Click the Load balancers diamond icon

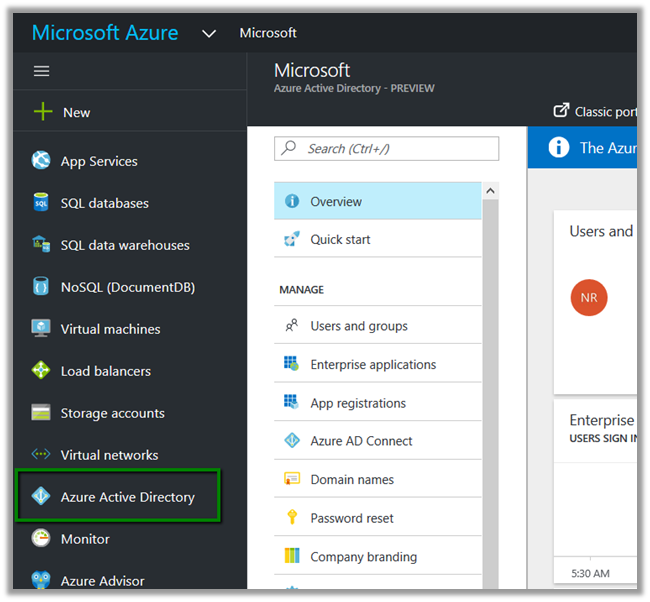point(41,371)
